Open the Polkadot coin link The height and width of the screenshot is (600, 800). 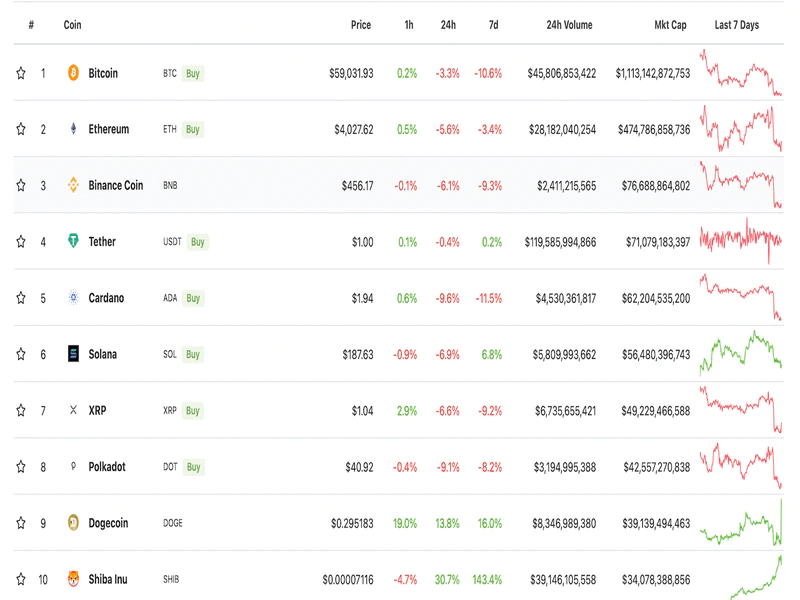[x=107, y=467]
